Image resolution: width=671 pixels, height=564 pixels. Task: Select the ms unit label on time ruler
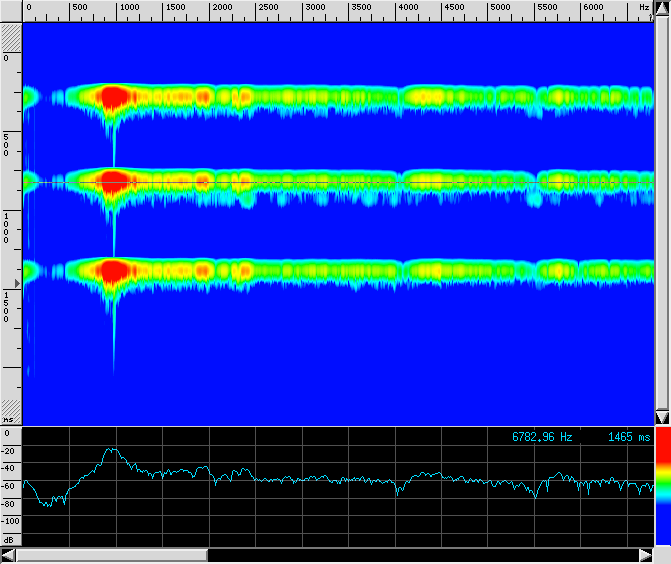[x=9, y=420]
